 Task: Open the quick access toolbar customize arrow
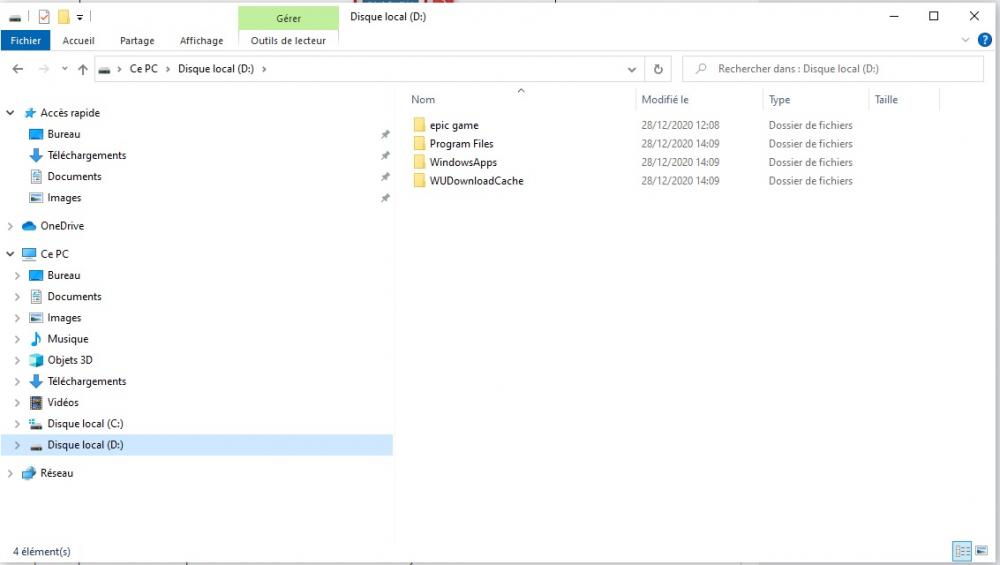coord(80,17)
